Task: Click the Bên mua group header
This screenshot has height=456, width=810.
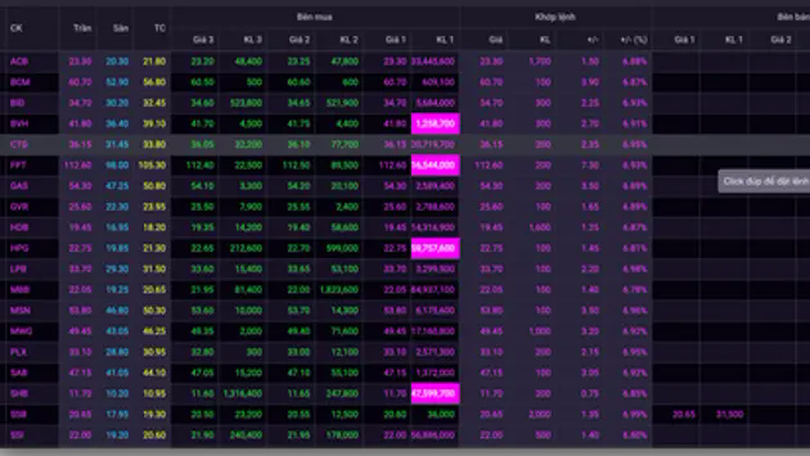Action: pyautogui.click(x=314, y=17)
